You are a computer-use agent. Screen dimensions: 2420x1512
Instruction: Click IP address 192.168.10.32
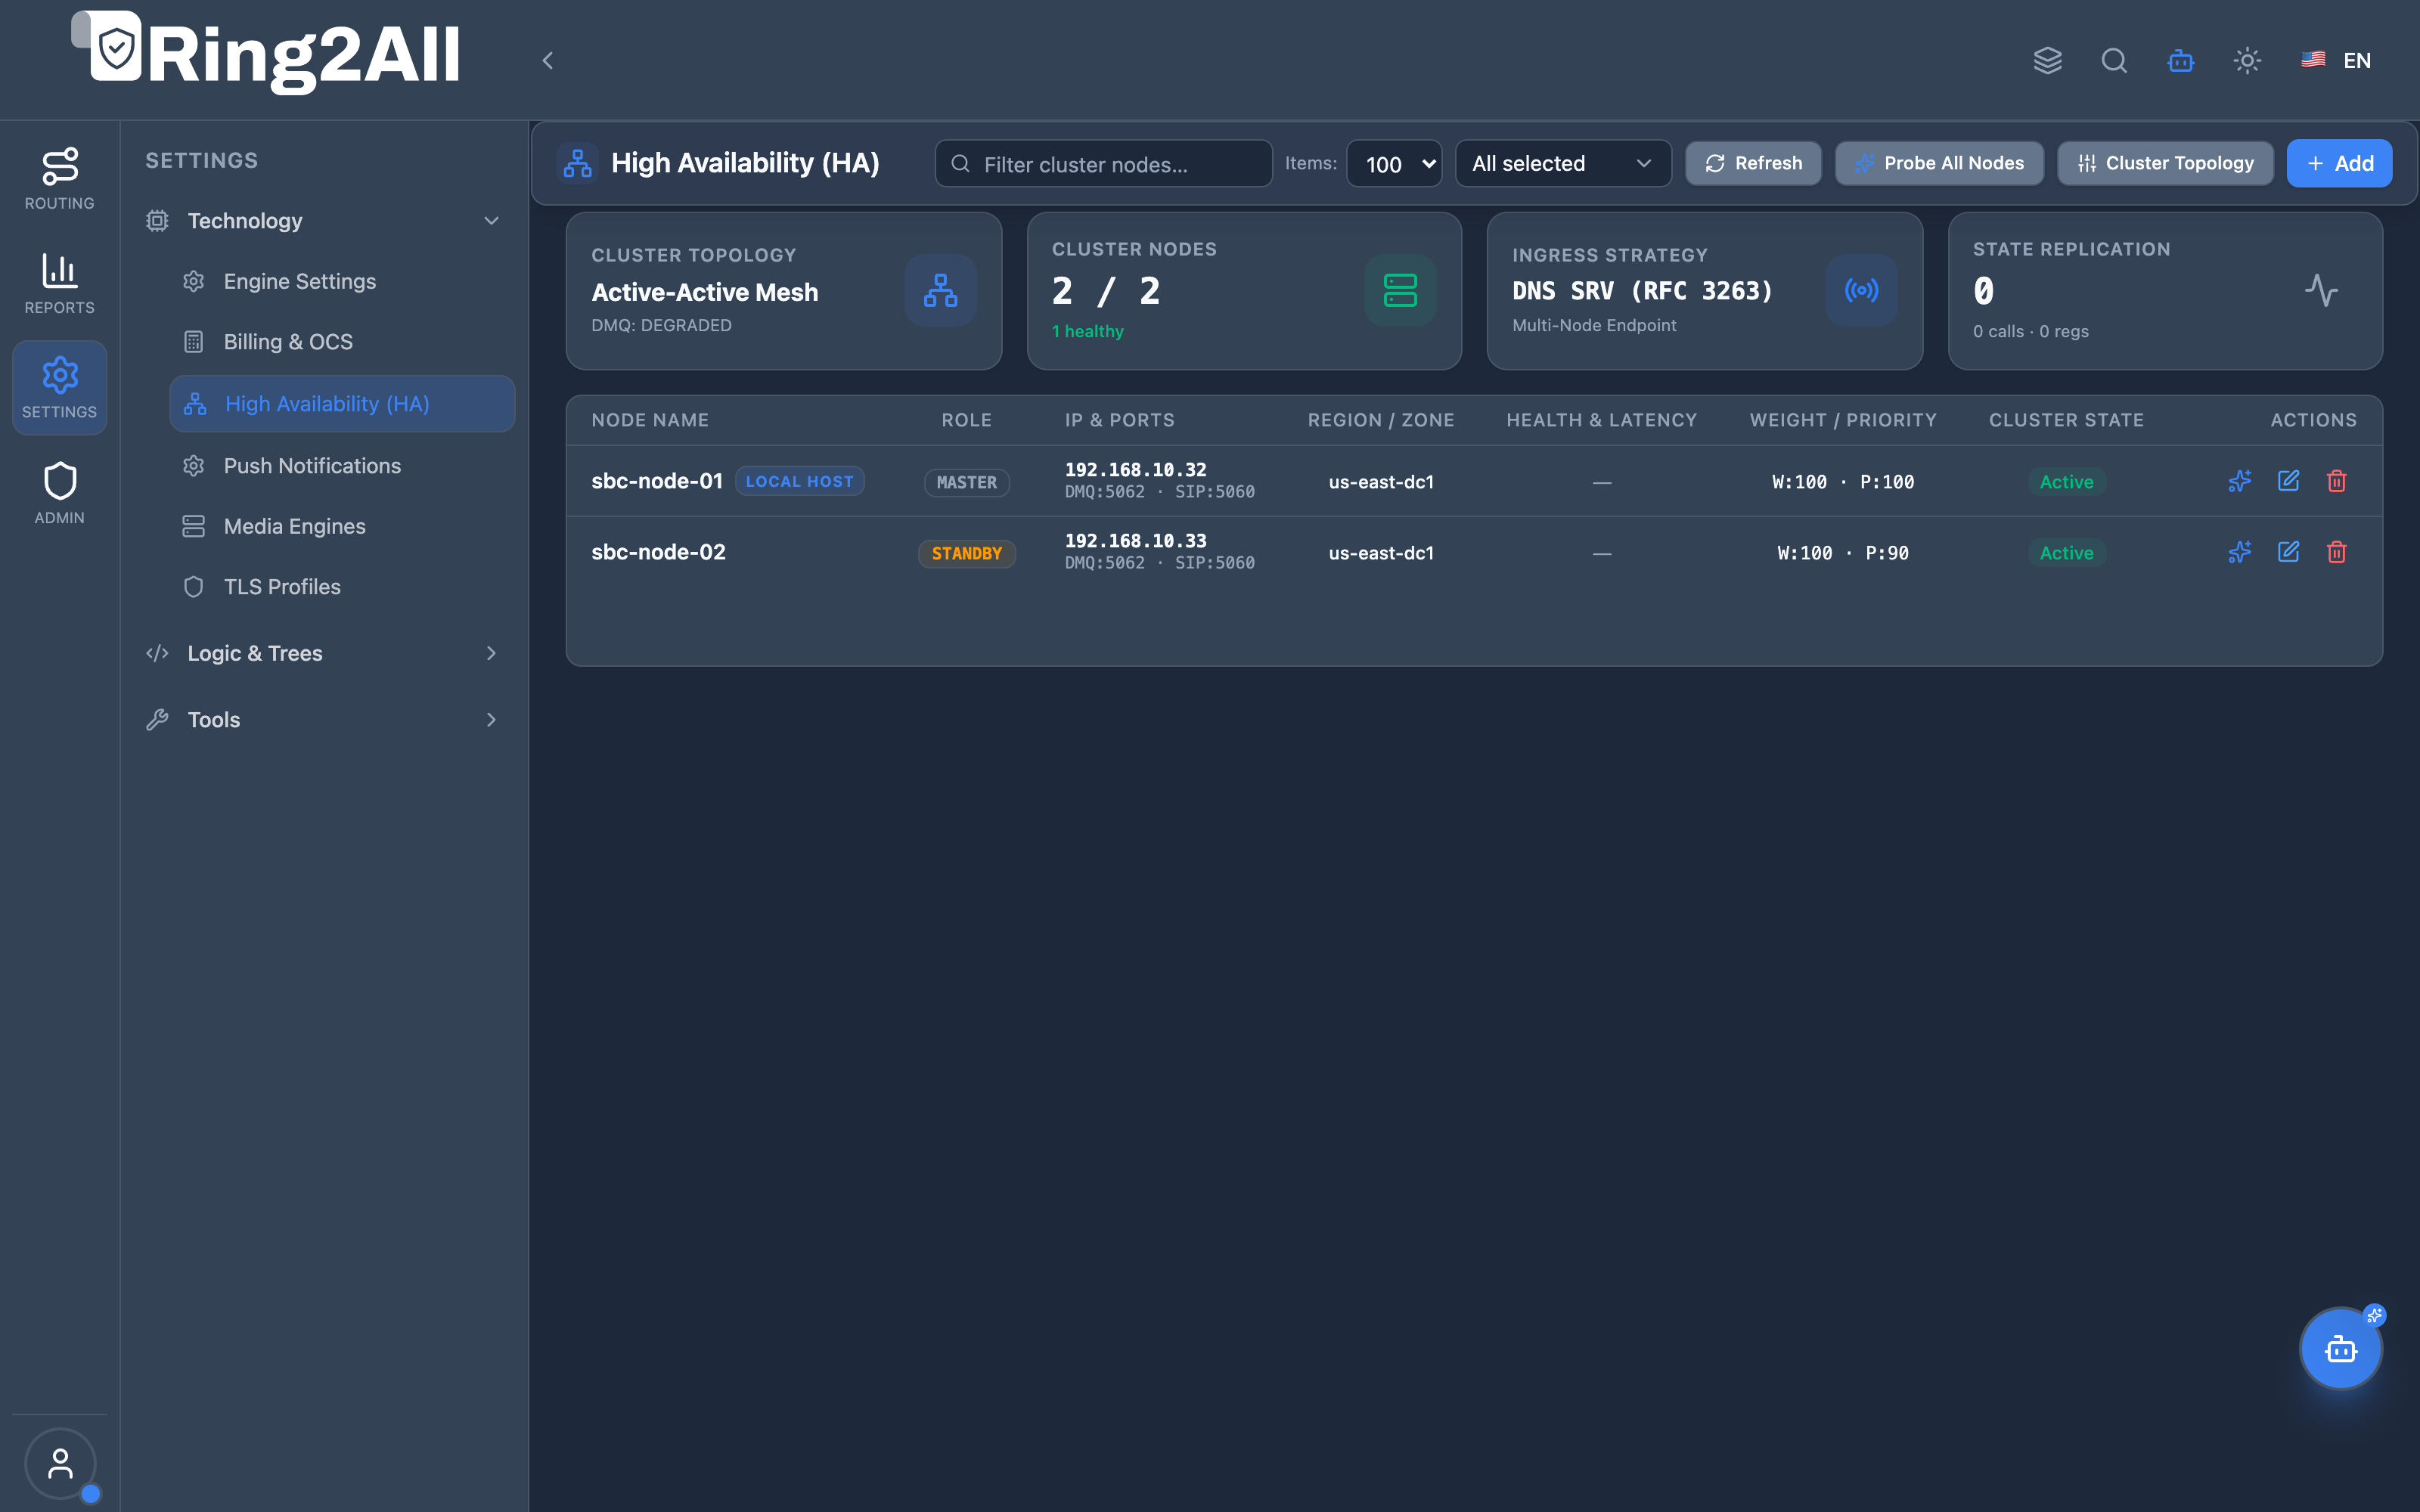[x=1135, y=470]
